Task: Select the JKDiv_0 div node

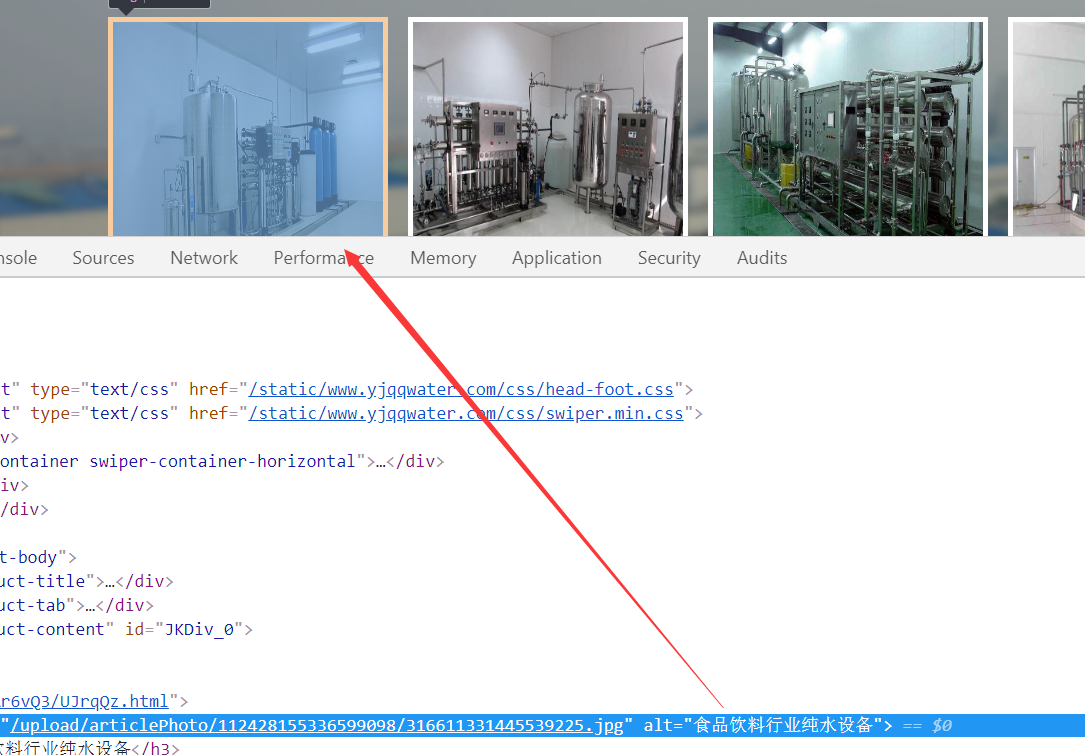Action: pos(120,629)
